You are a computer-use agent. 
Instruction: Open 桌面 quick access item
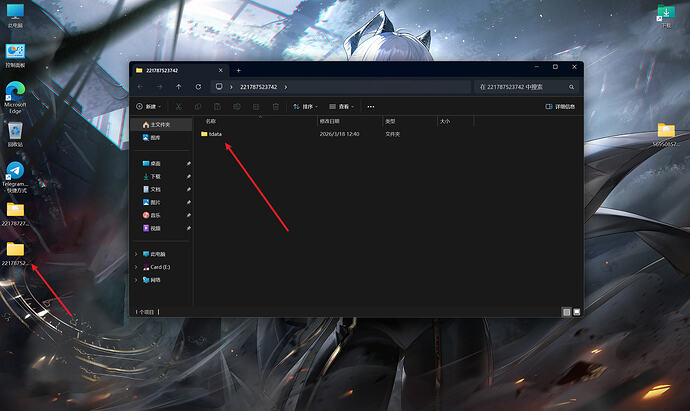(x=161, y=163)
